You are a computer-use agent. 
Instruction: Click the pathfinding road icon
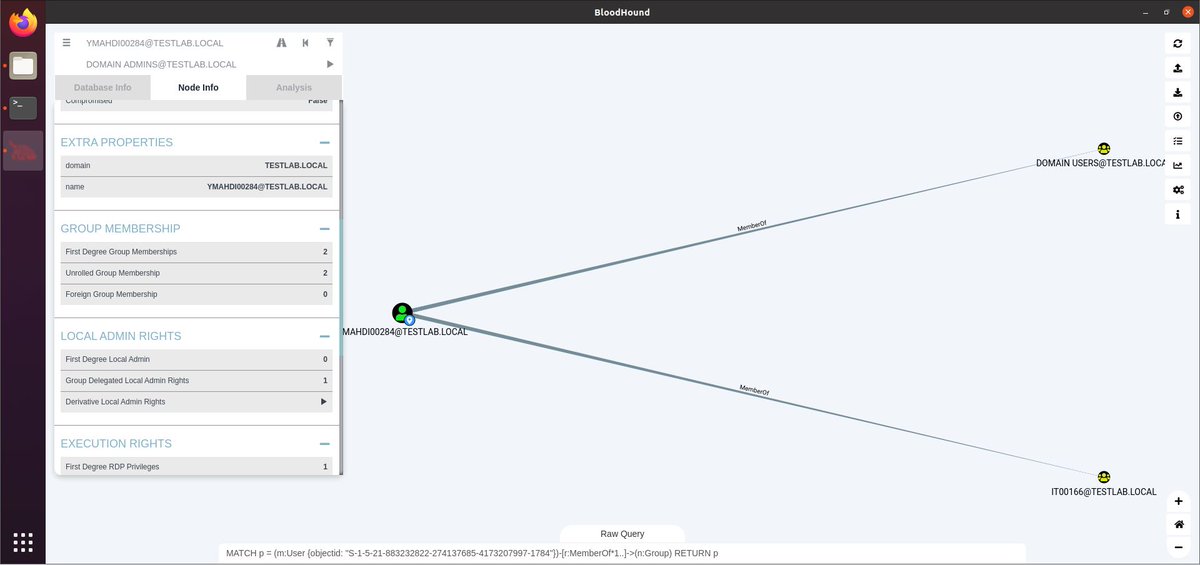[281, 43]
